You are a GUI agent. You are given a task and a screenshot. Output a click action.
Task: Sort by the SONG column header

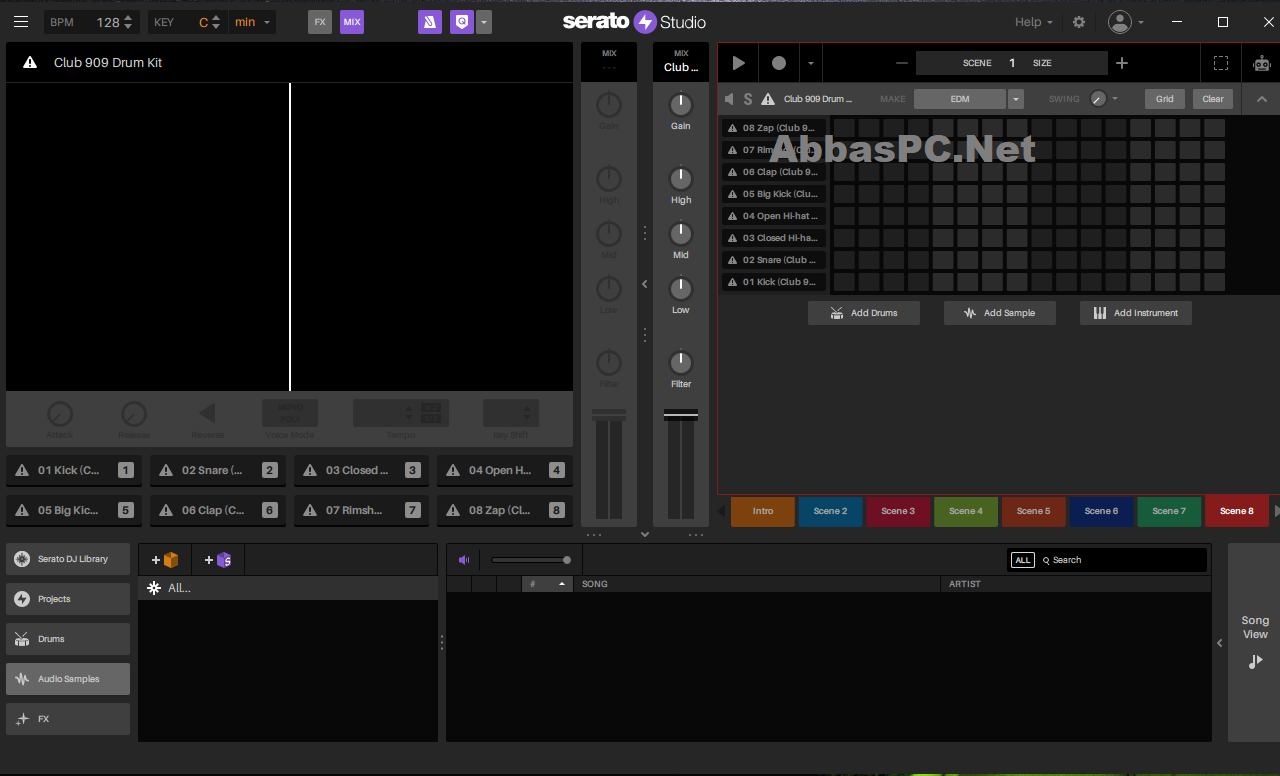pos(757,584)
